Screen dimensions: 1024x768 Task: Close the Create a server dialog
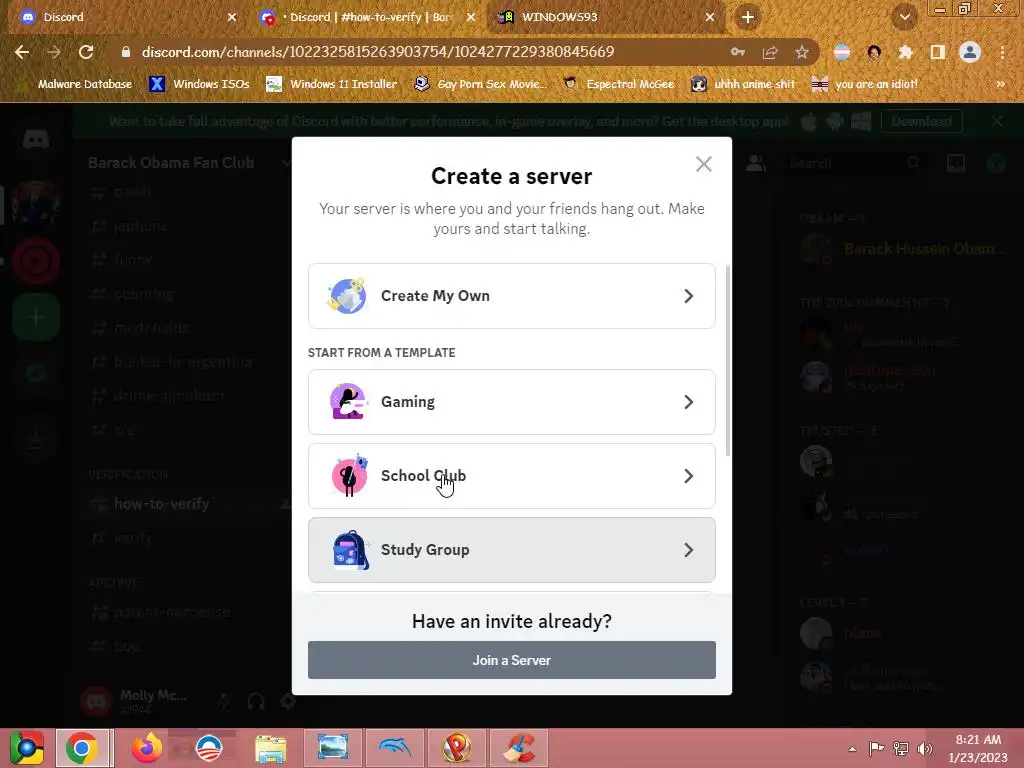[703, 164]
